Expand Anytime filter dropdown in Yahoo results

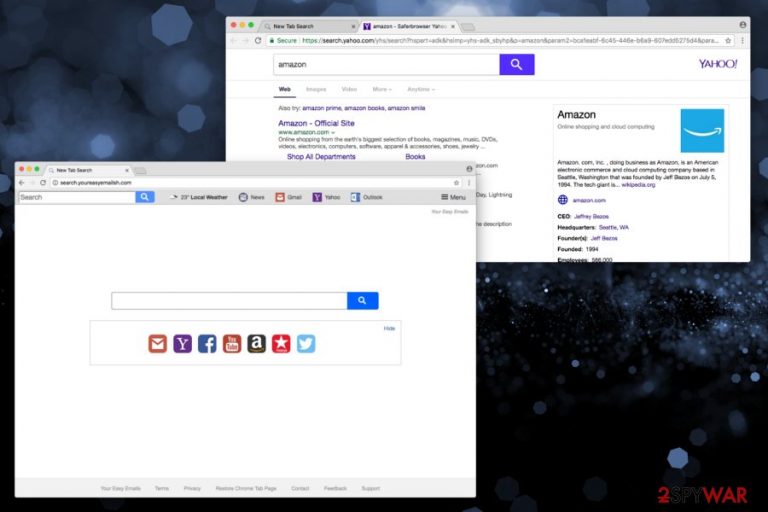pos(421,89)
